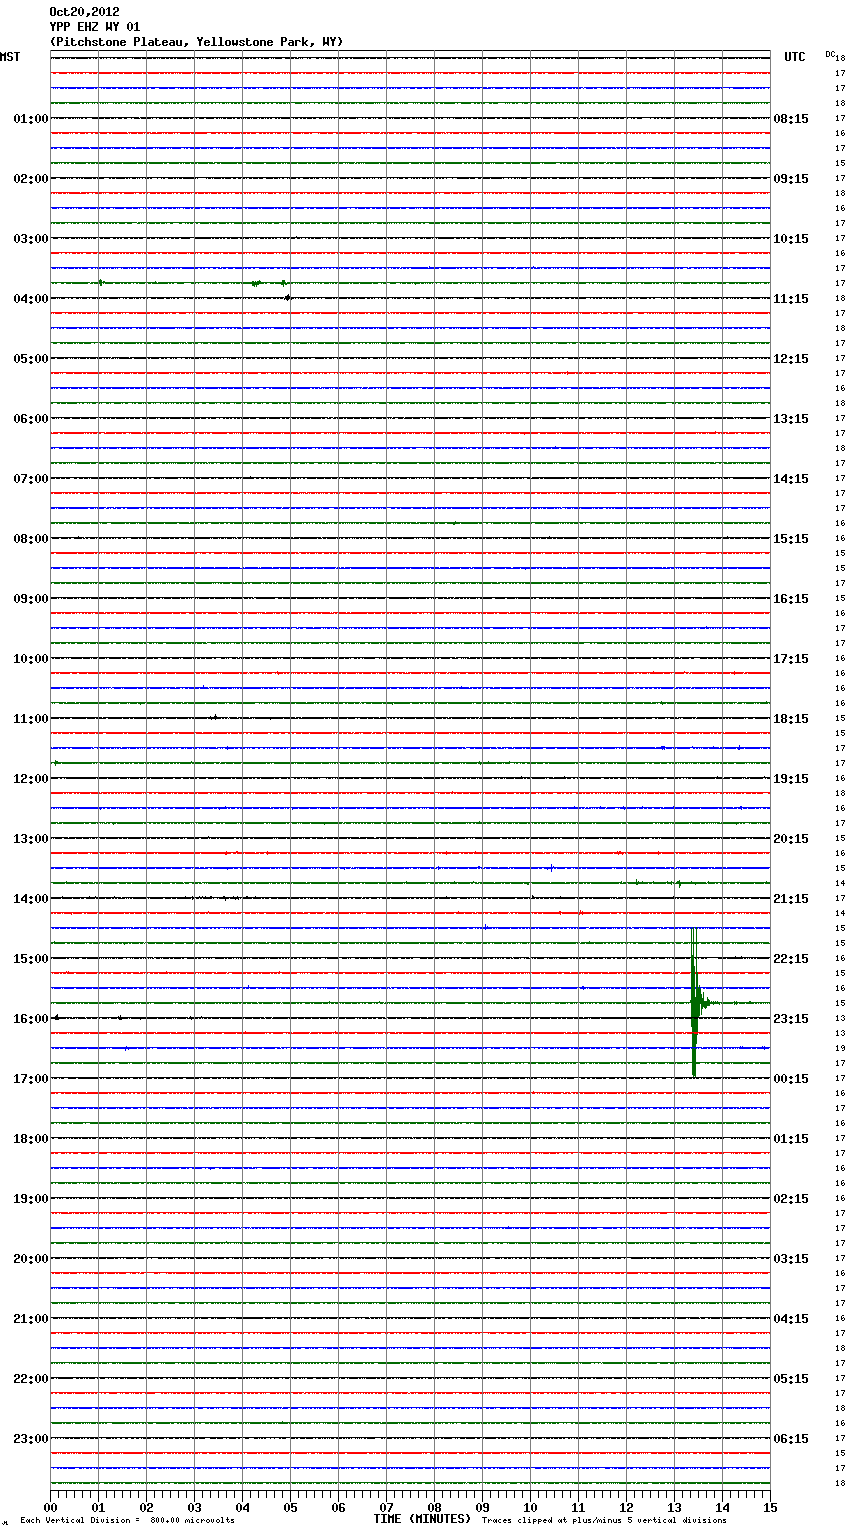
Task: Select the station code YPP EHZ WY 01
Action: [x=95, y=27]
